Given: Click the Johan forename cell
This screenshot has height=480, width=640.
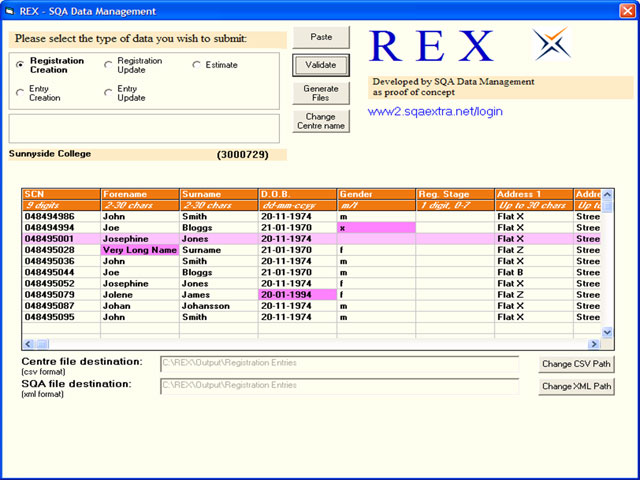Looking at the screenshot, I should 140,306.
